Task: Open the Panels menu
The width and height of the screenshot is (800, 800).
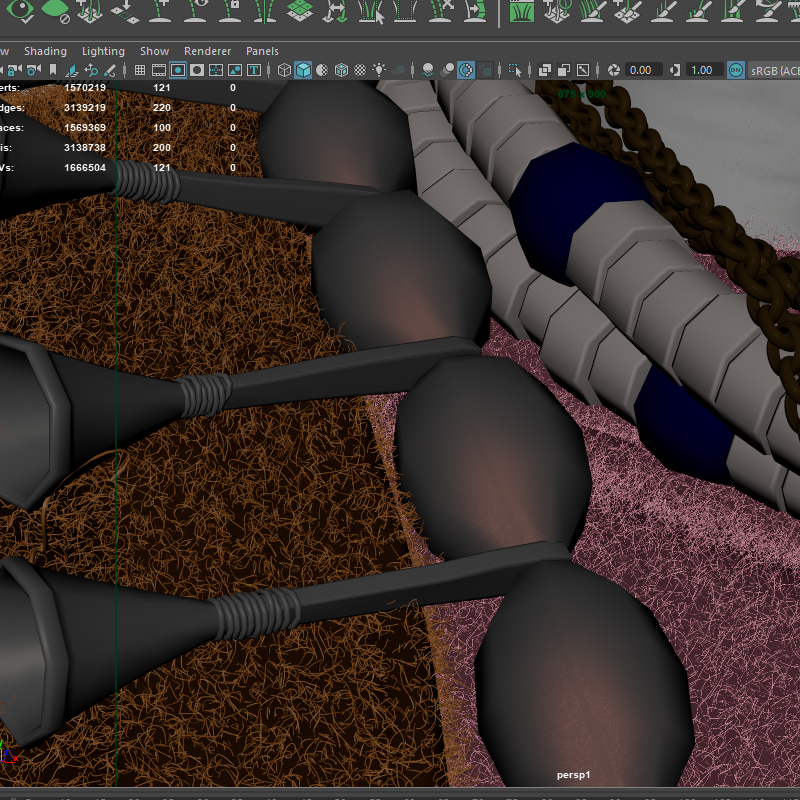Action: tap(262, 51)
